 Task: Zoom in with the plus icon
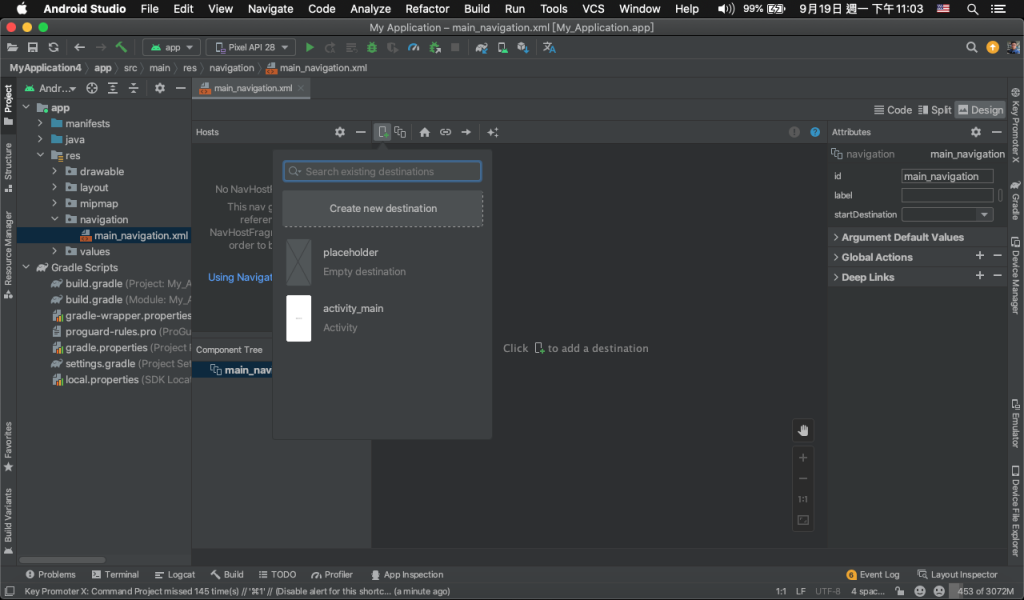pos(803,458)
